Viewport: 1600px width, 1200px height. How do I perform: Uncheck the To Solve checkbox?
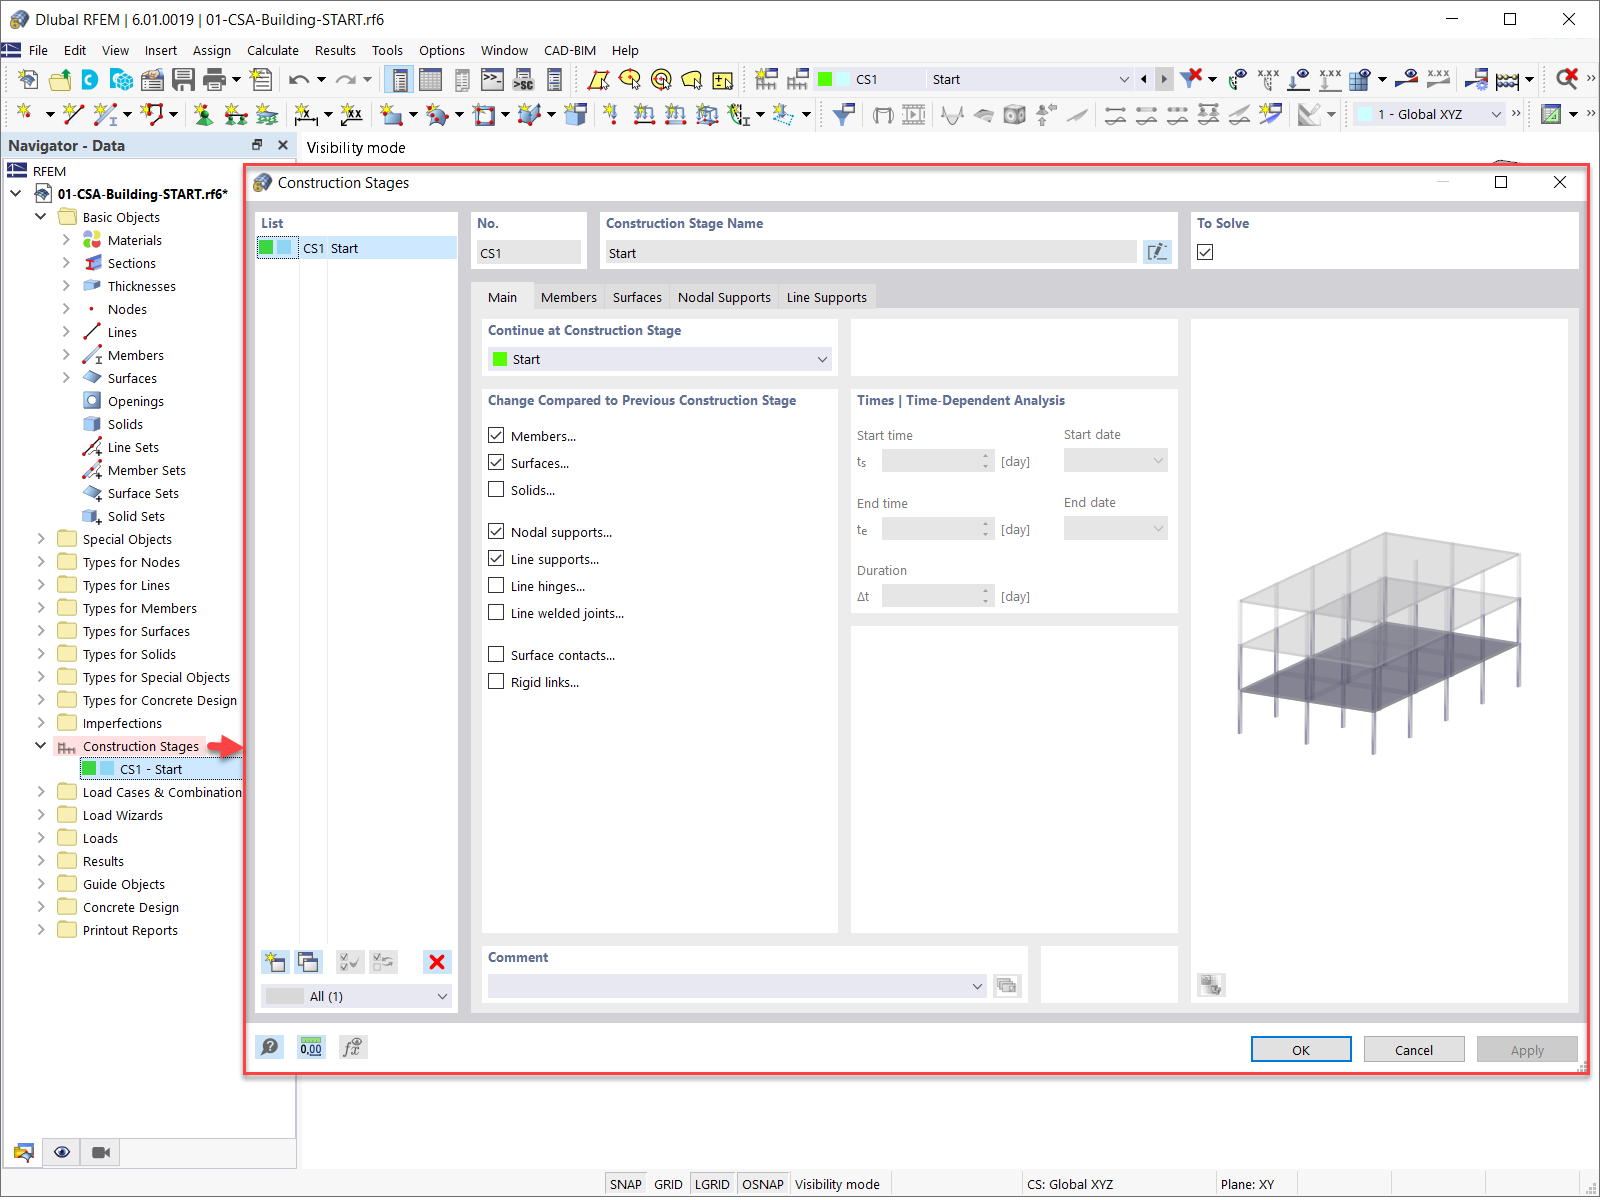pyautogui.click(x=1205, y=252)
